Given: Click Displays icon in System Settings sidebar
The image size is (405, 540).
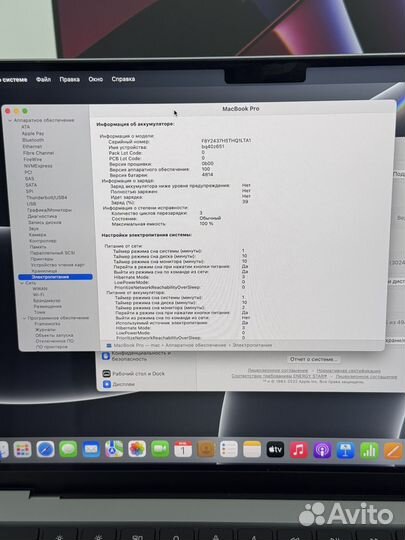Looking at the screenshot, I should tap(107, 384).
